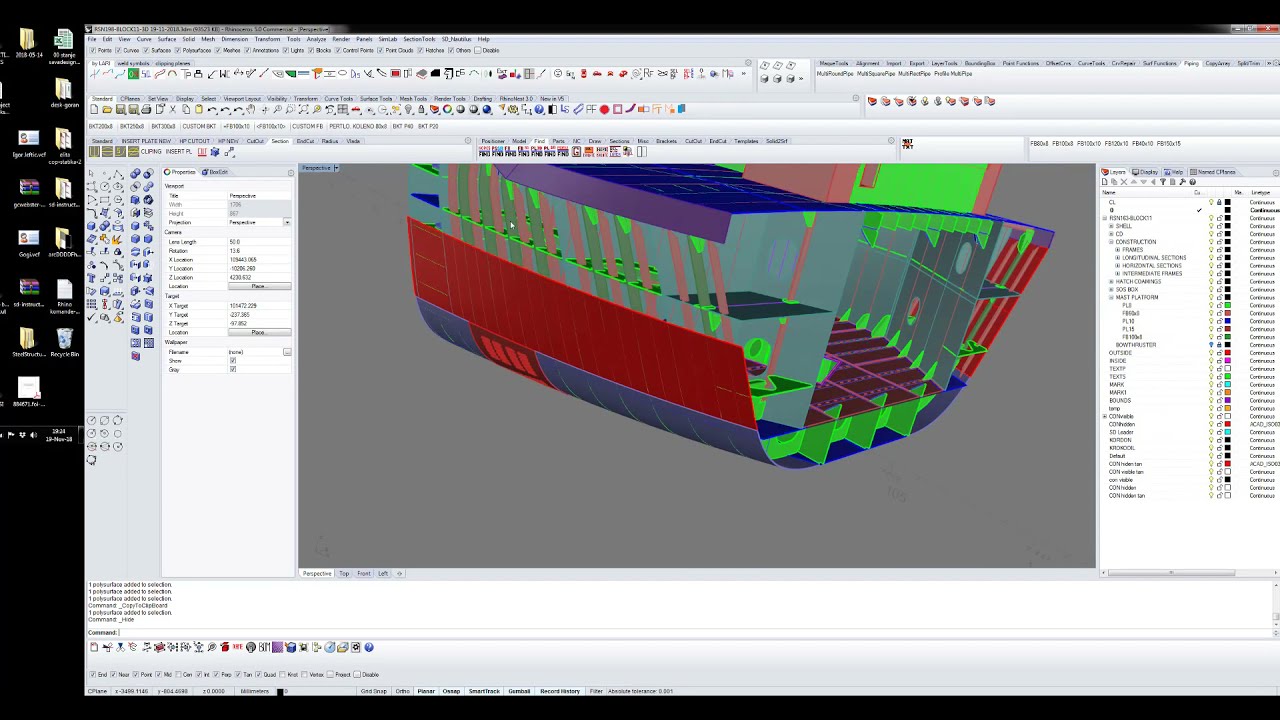Viewport: 1280px width, 720px height.
Task: Click the magenta color swatch of INSIDE layer
Action: click(x=1228, y=361)
